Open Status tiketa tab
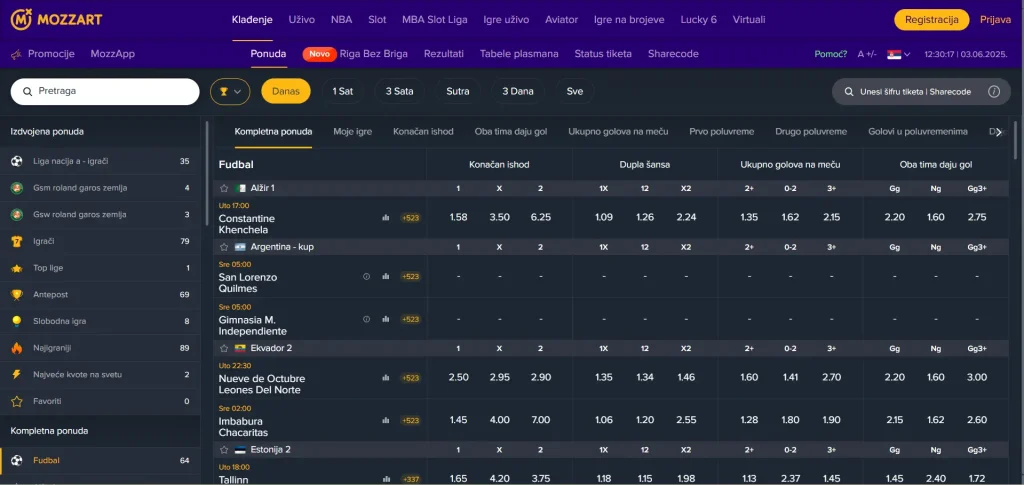The image size is (1024, 485). (603, 54)
